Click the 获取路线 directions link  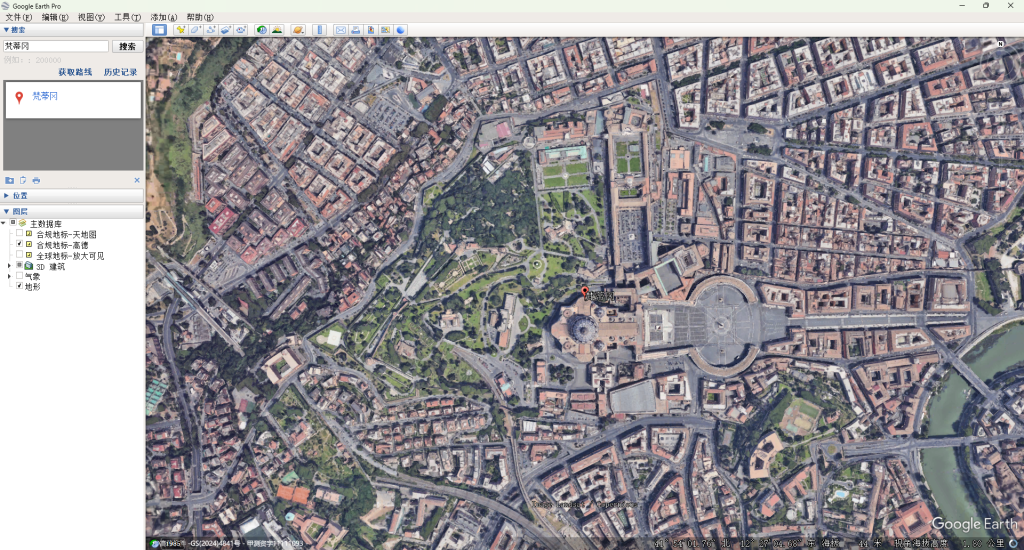click(75, 72)
